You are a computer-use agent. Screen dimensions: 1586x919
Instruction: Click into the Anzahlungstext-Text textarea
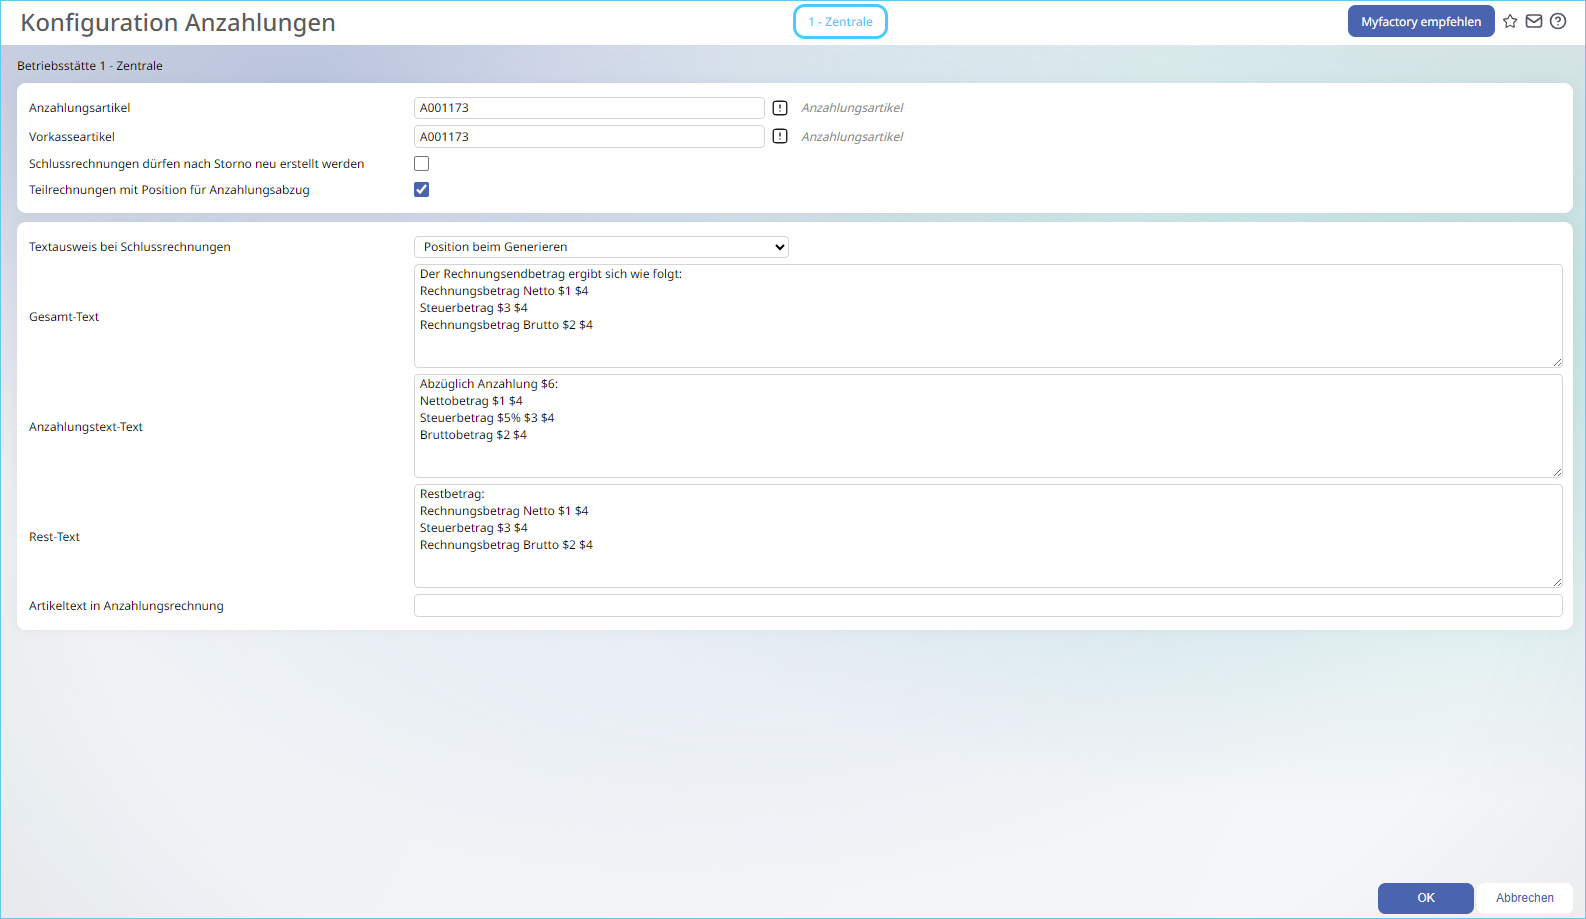click(x=988, y=426)
